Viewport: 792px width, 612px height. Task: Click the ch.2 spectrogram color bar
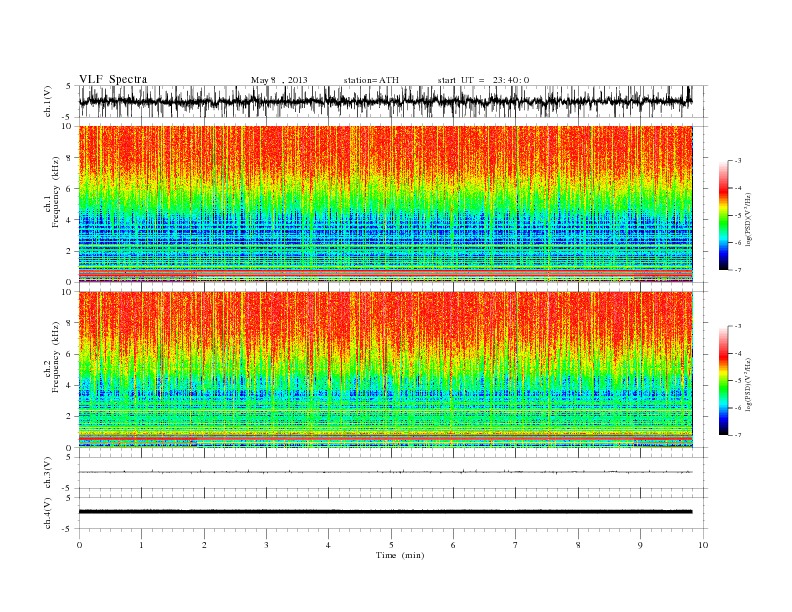[723, 381]
